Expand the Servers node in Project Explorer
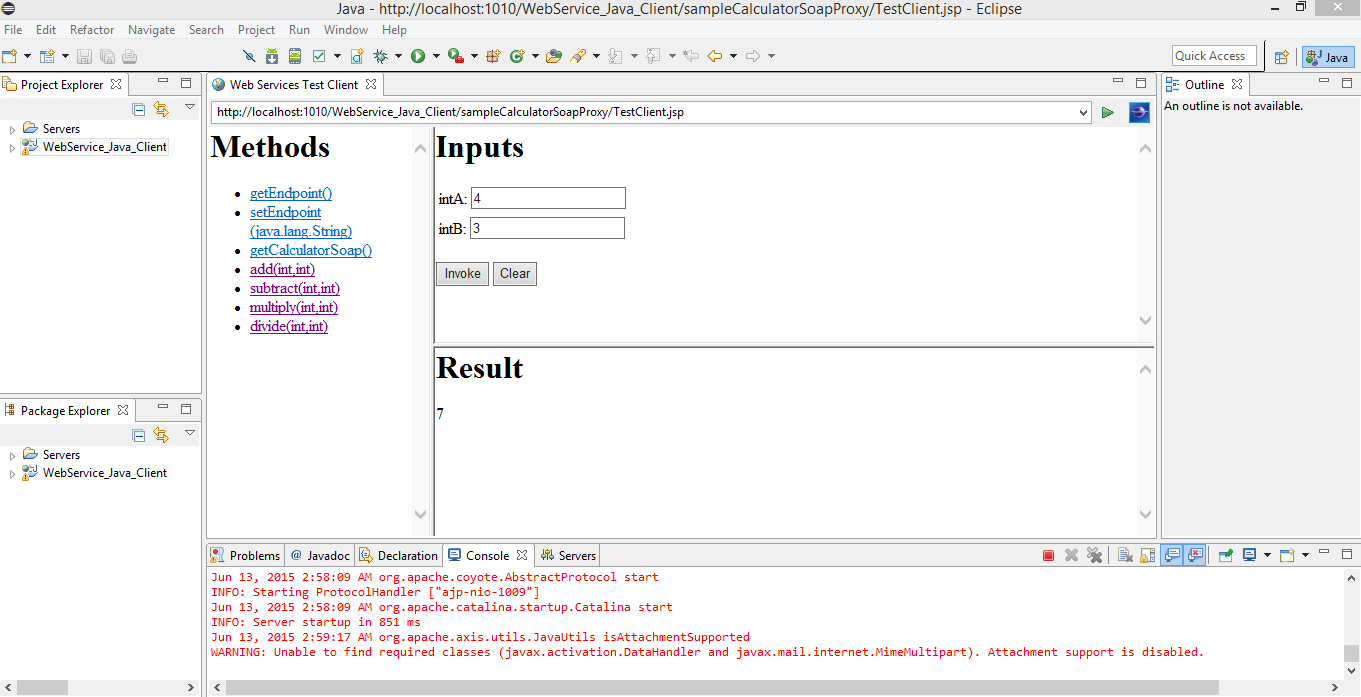The image size is (1361, 697). click(x=12, y=129)
